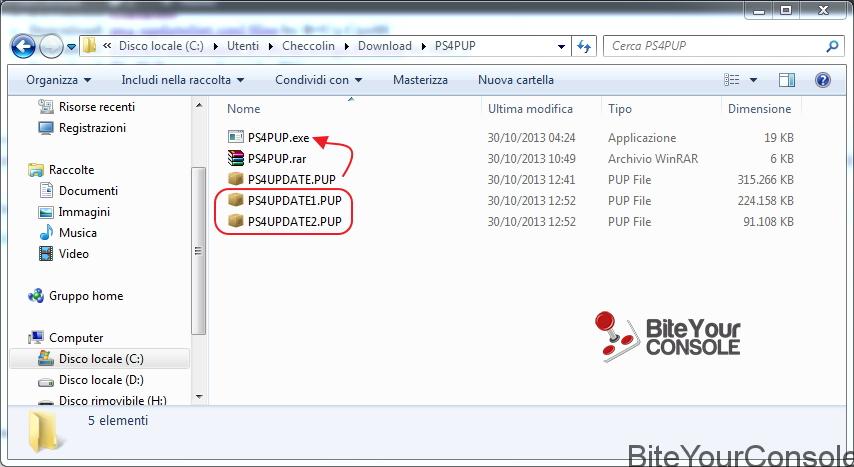The height and width of the screenshot is (467, 854).
Task: Sort by Dimensione column header
Action: [759, 109]
